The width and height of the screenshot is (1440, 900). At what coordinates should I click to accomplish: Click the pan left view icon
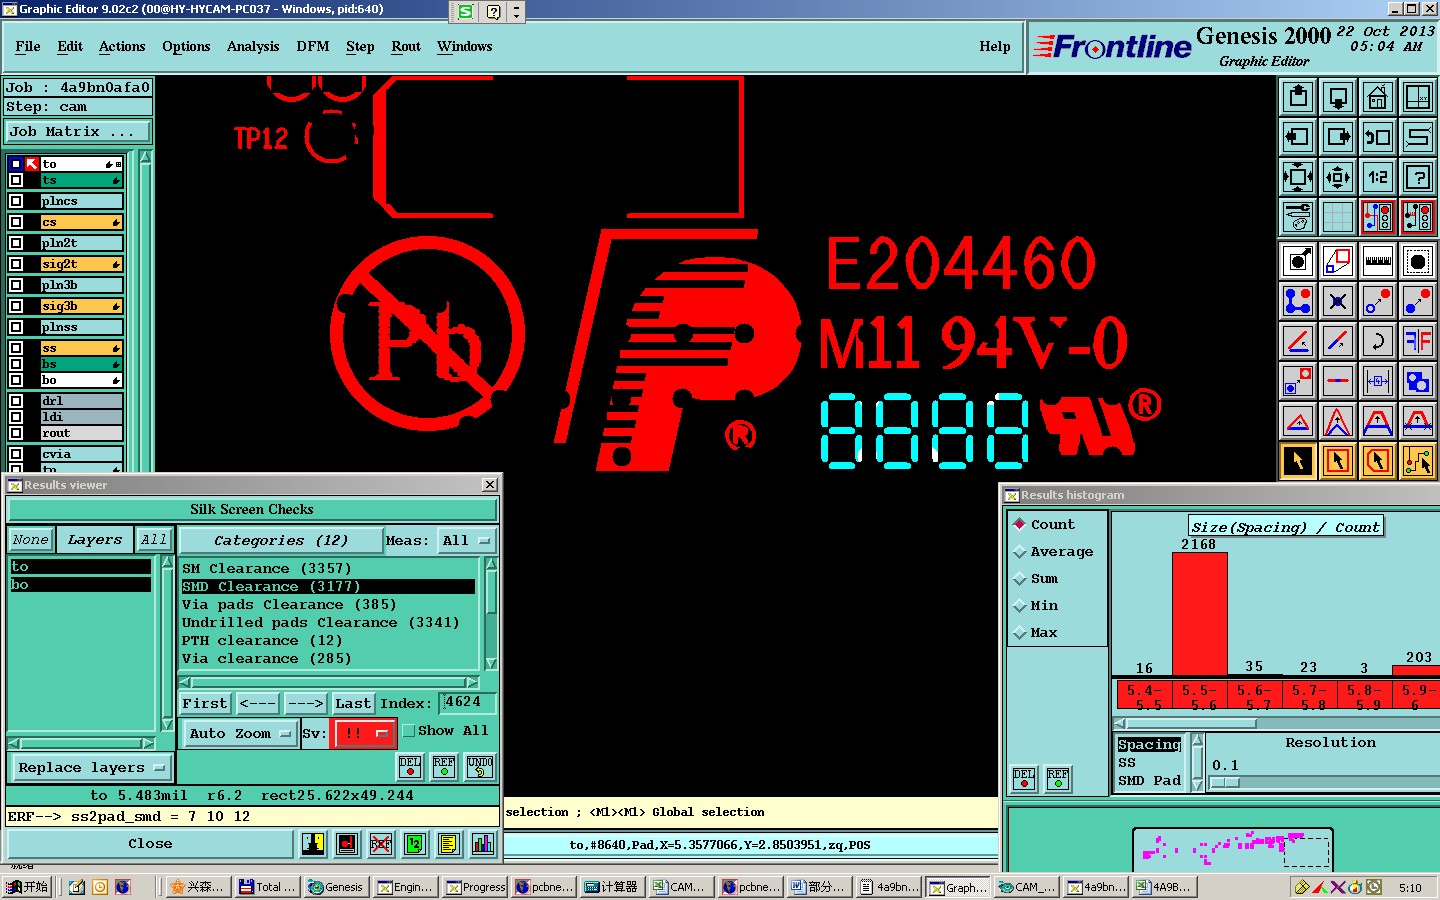1298,137
